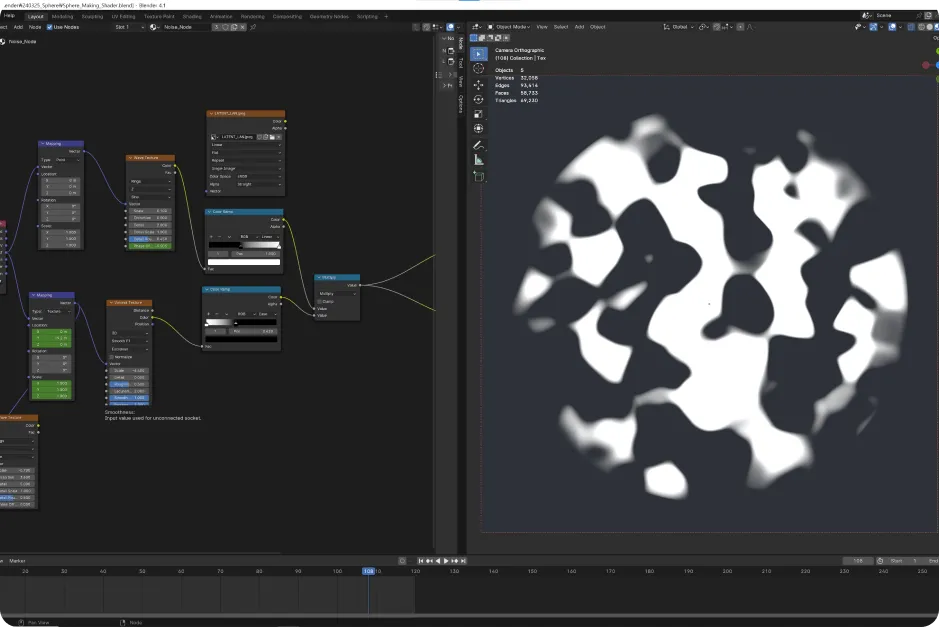Switch to the Scripting workspace tab
Viewport: 939px width, 627px height.
367,17
